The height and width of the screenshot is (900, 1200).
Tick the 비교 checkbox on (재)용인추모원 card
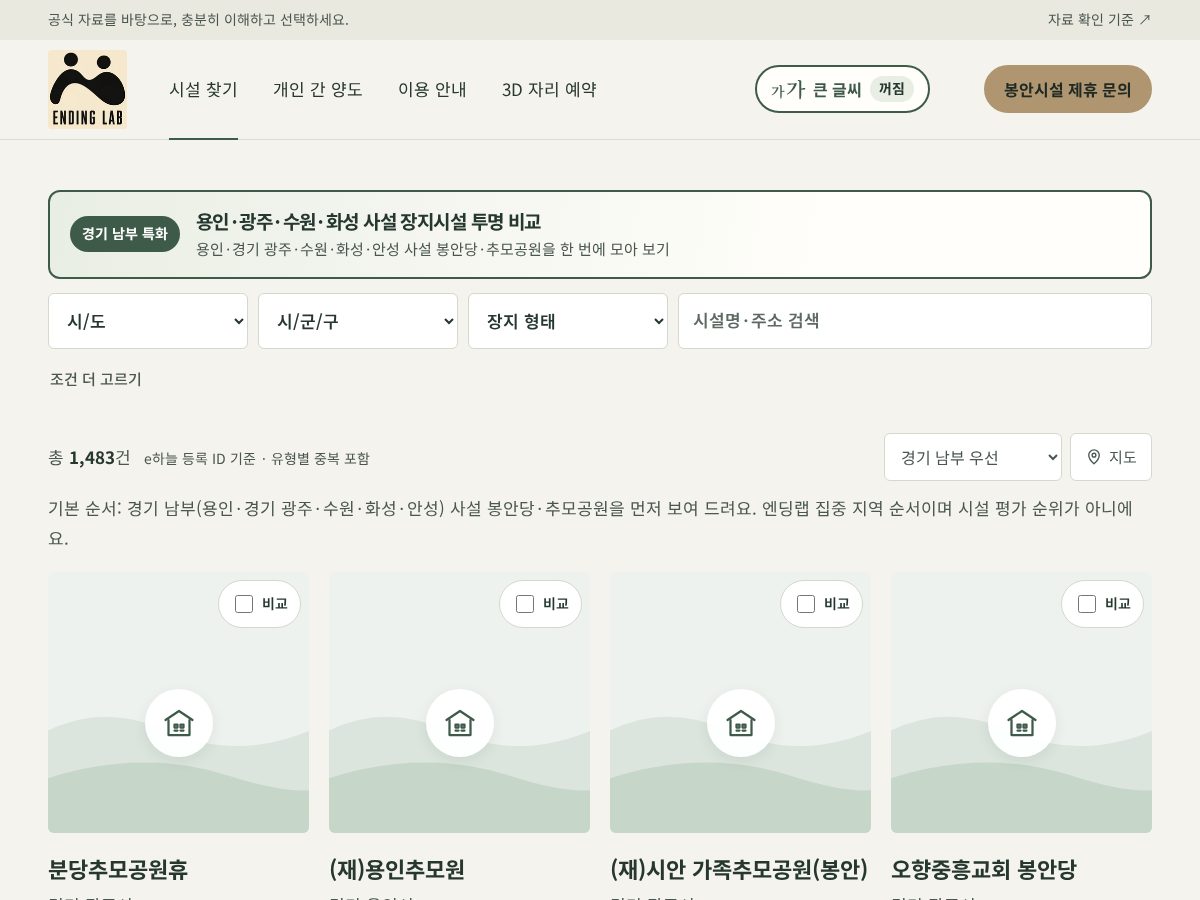[x=525, y=604]
